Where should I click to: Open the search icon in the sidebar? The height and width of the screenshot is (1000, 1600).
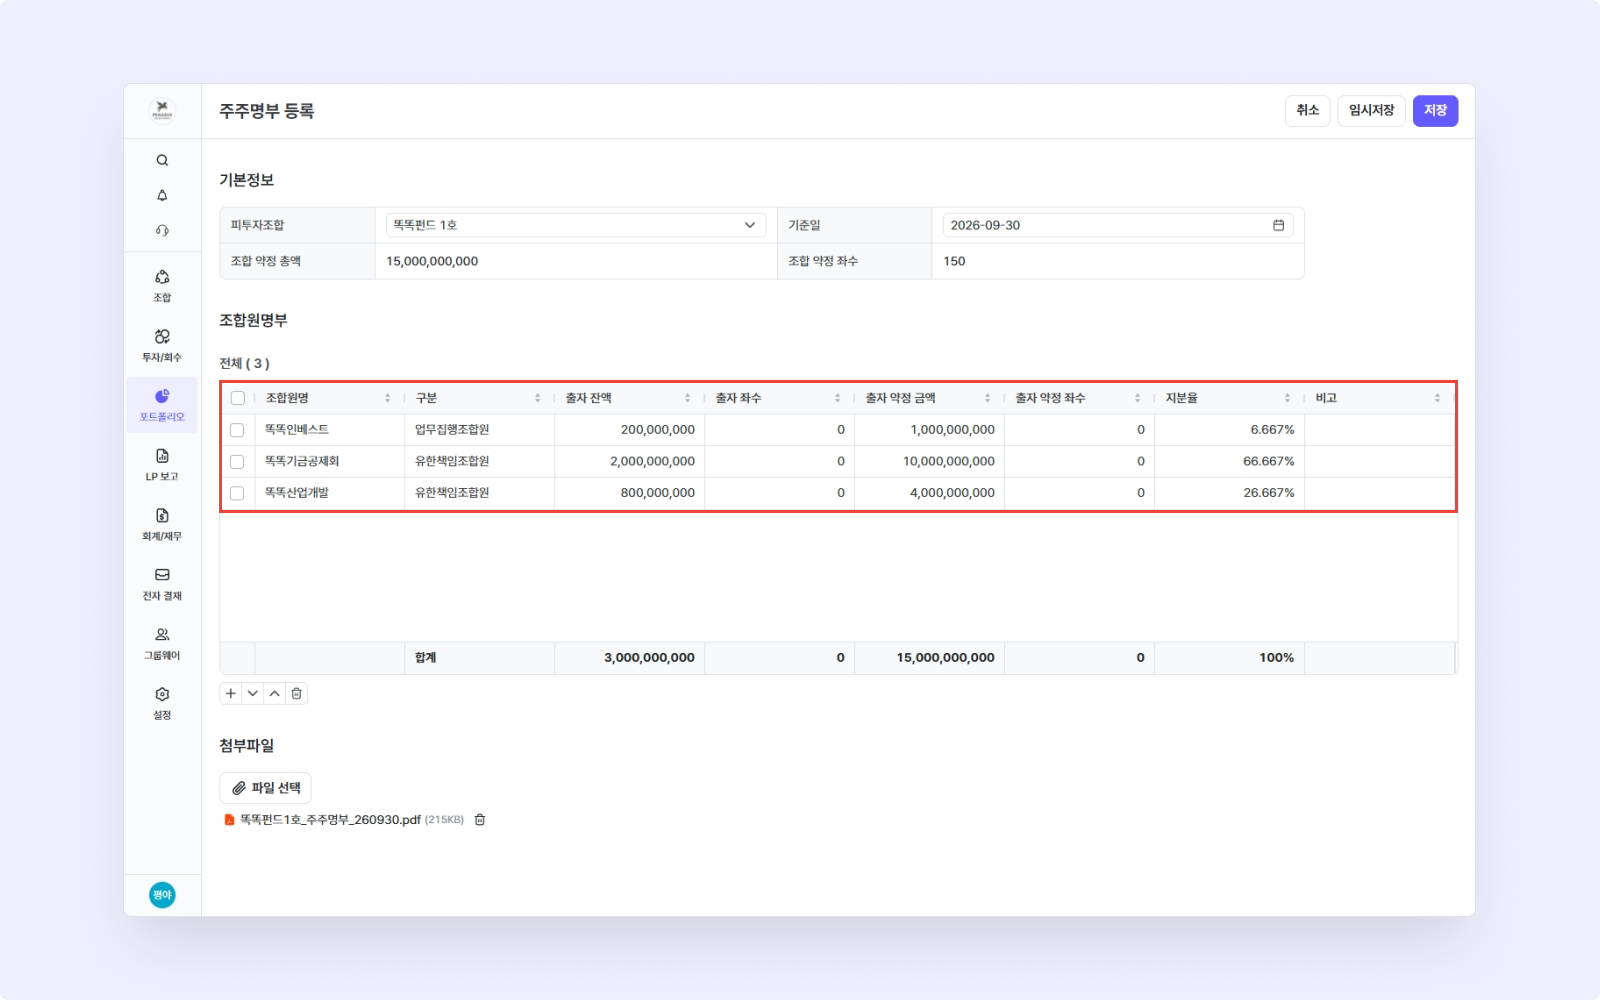pos(162,160)
